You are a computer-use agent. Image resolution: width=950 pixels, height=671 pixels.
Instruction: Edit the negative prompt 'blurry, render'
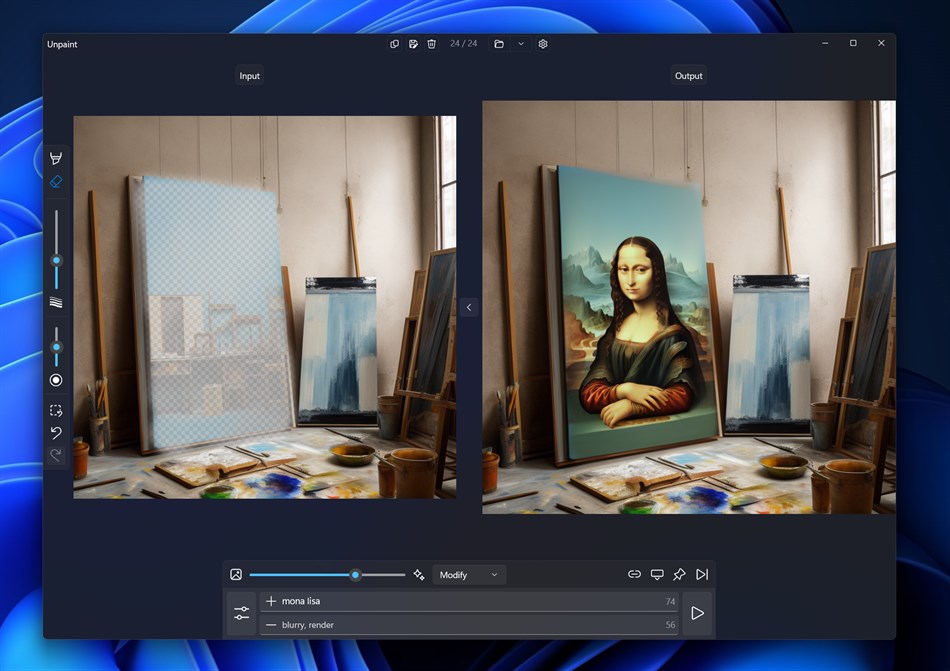pos(469,624)
